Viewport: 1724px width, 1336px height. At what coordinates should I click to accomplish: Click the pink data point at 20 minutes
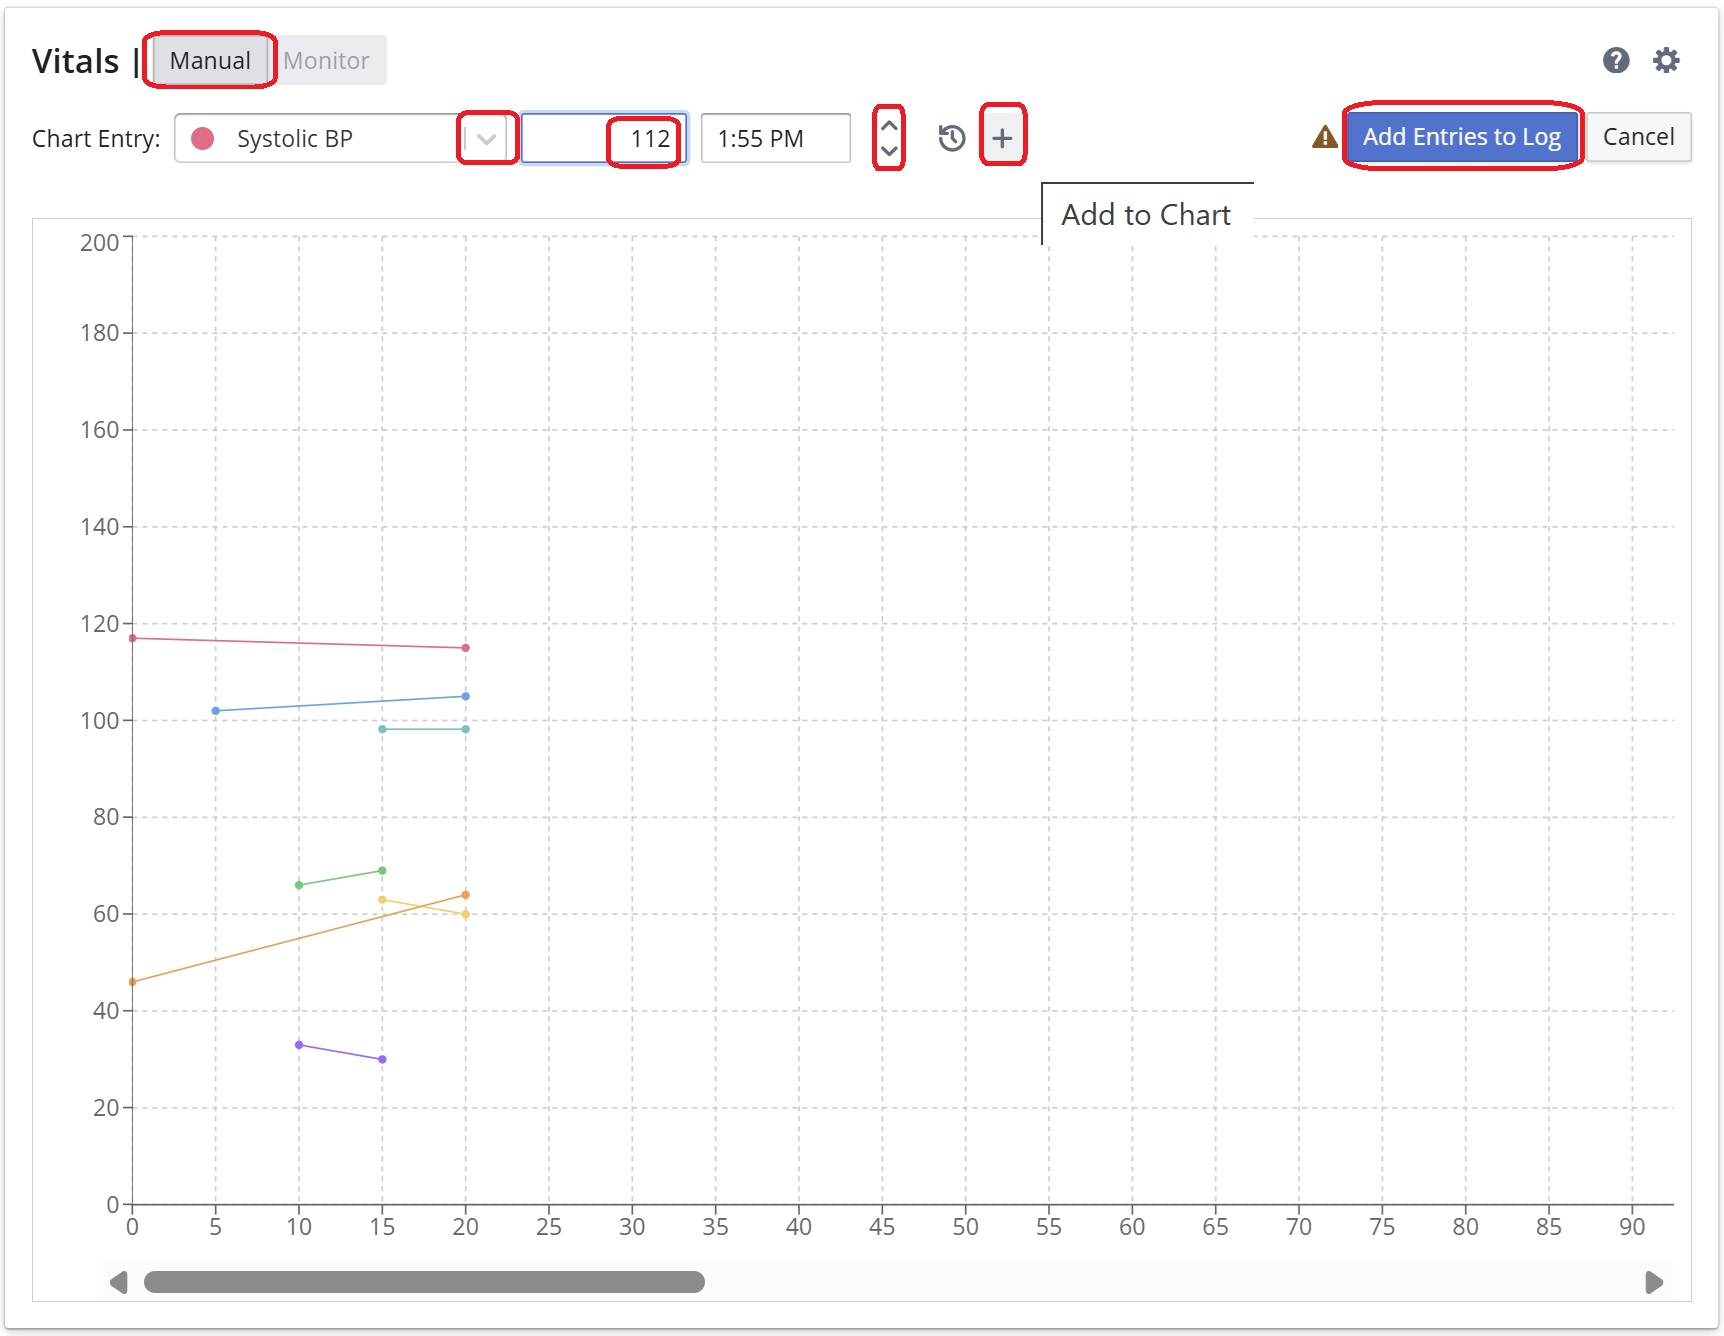[465, 648]
